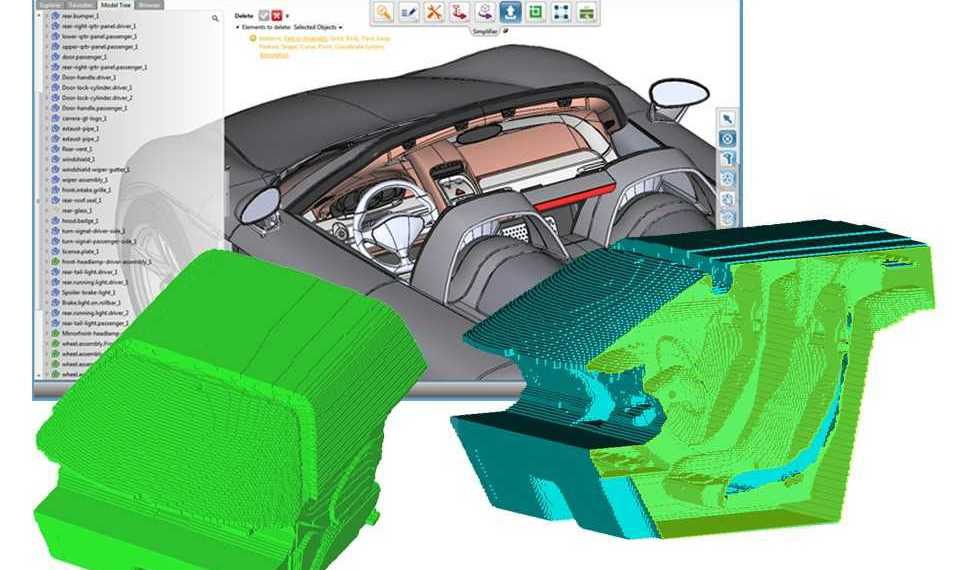The image size is (956, 570).
Task: Click the green square frame toolbar icon
Action: tap(535, 13)
